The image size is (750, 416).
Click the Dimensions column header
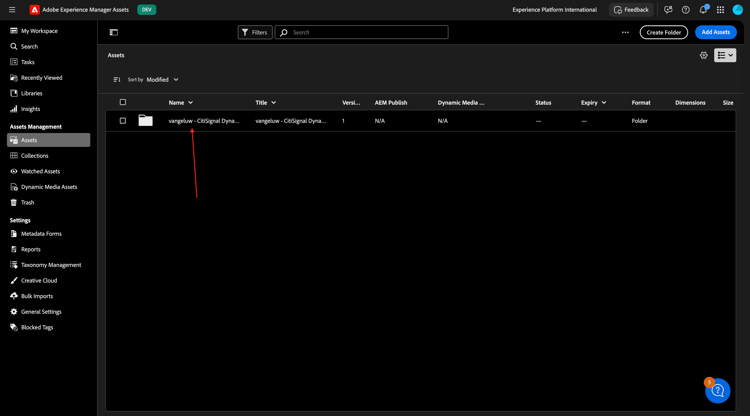[x=690, y=103]
